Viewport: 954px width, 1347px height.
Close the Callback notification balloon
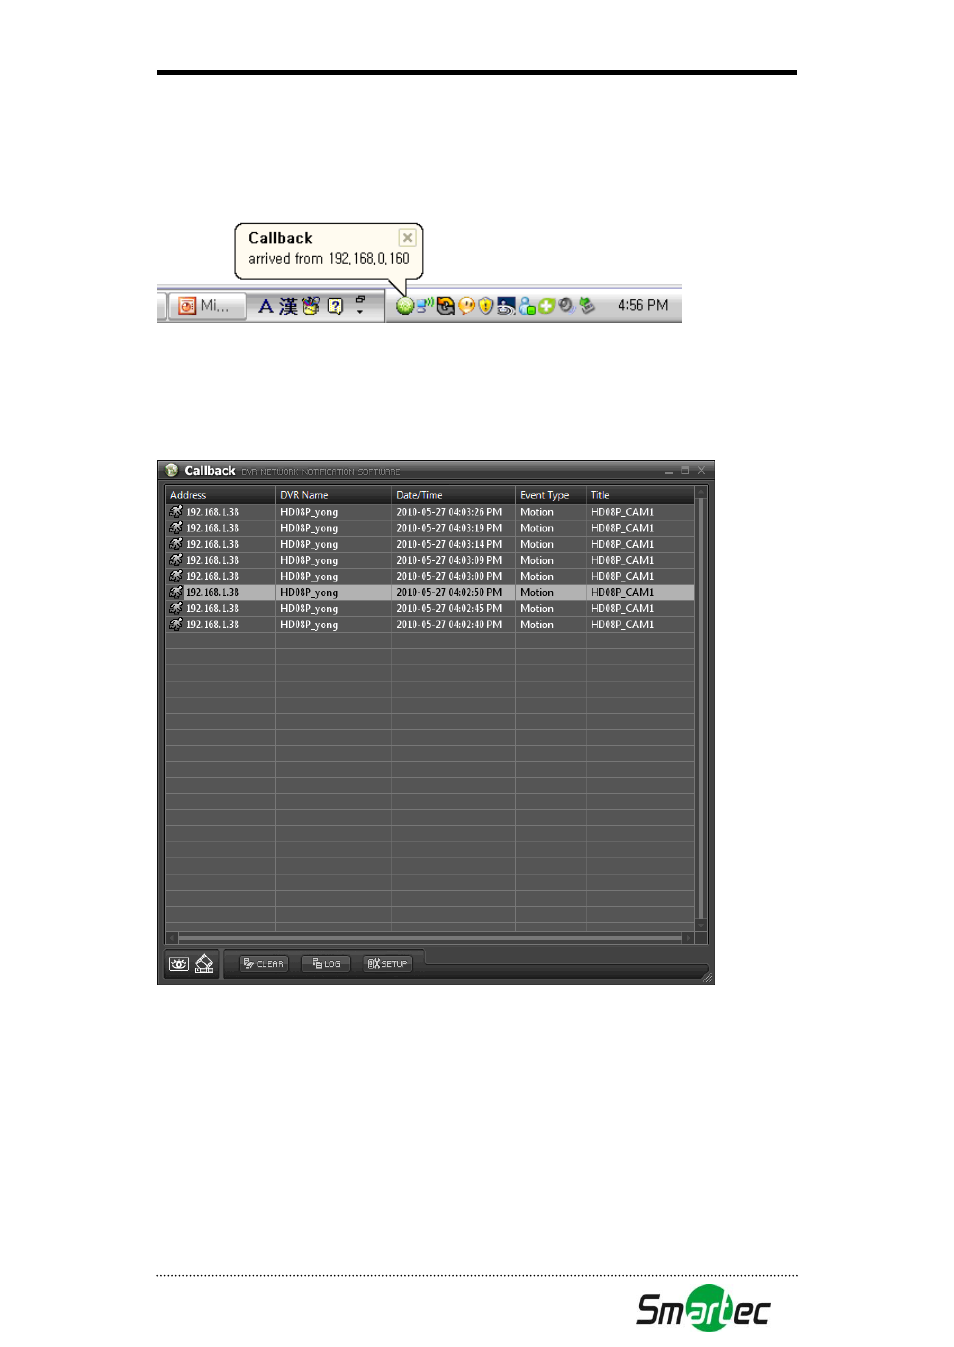(407, 238)
